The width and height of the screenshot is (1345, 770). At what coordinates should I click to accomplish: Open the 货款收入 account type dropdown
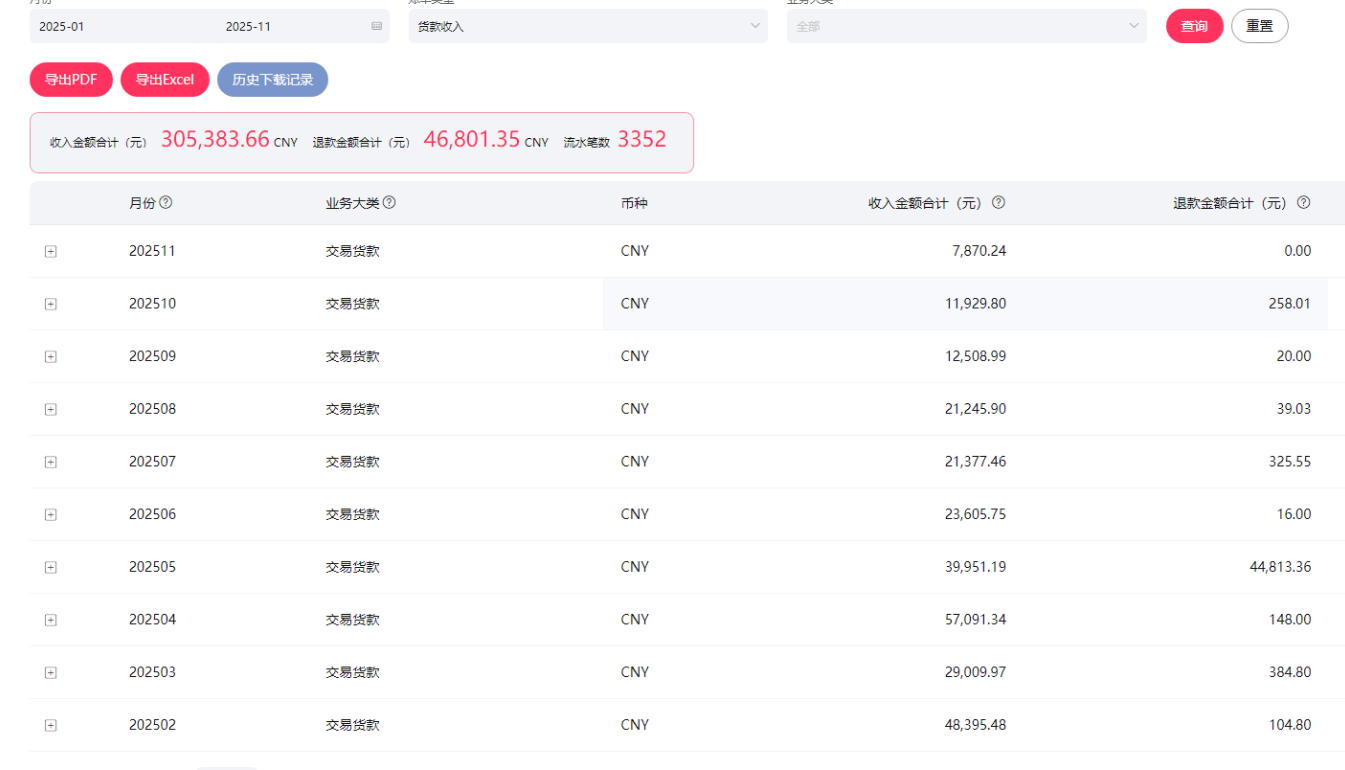pyautogui.click(x=588, y=26)
